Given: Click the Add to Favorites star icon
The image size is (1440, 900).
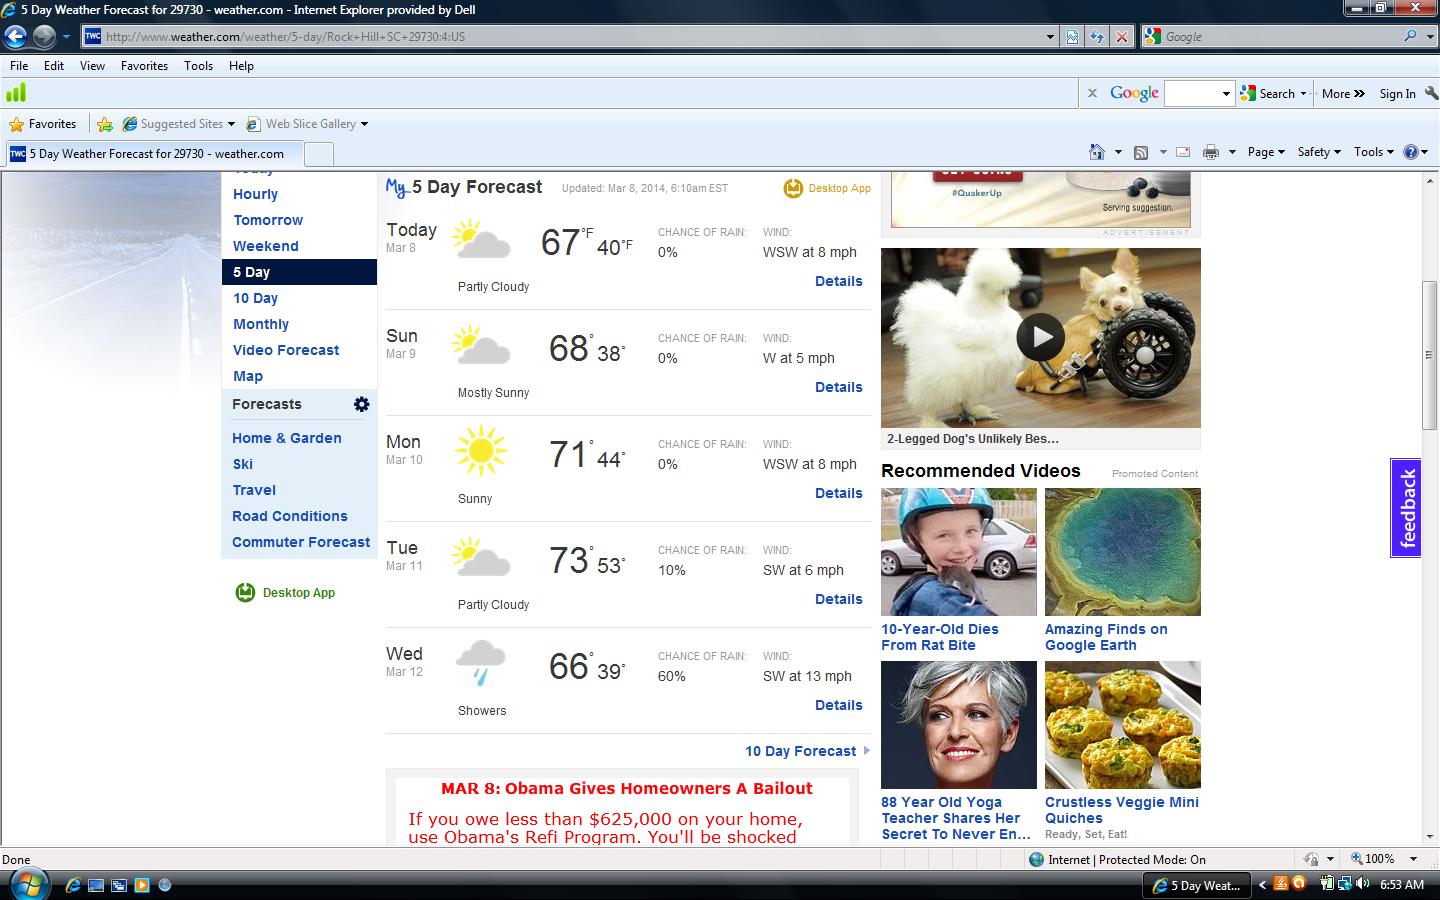Looking at the screenshot, I should tap(105, 124).
